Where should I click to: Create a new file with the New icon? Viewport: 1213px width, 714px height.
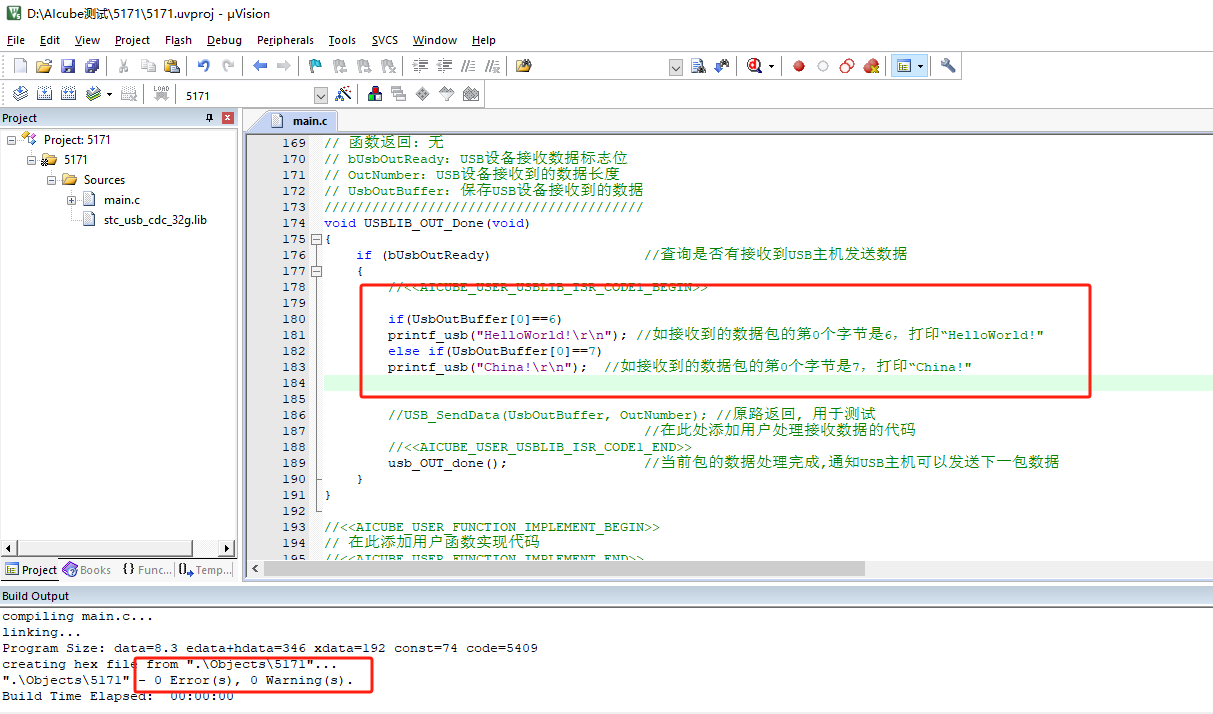point(20,66)
